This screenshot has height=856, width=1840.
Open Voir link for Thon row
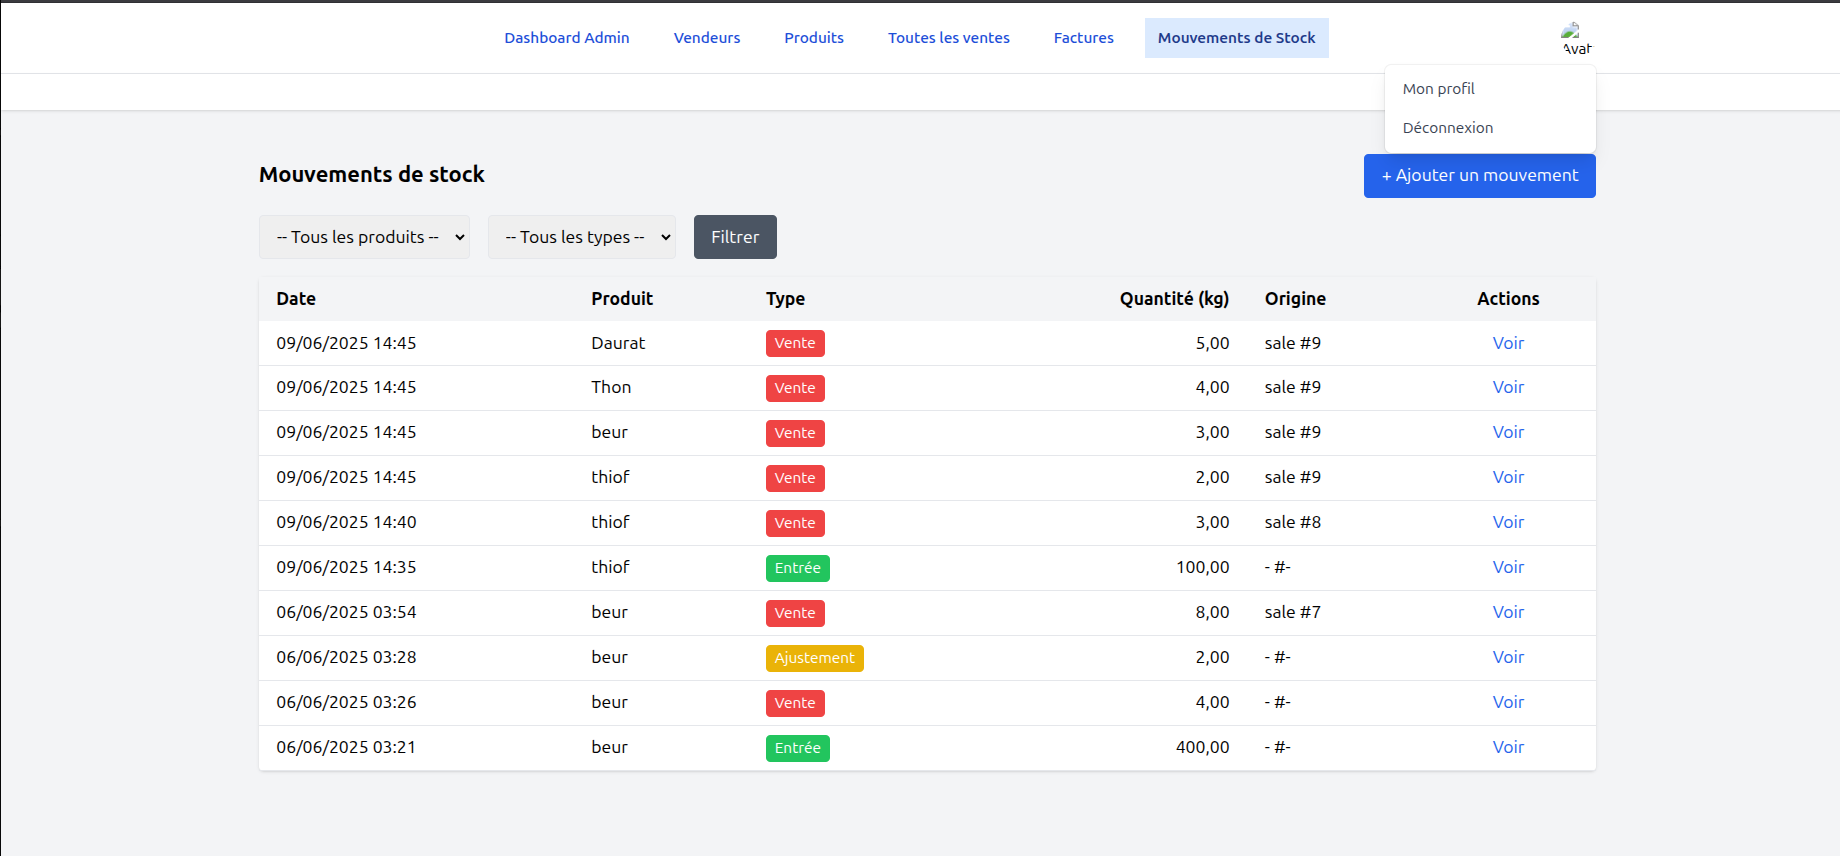tap(1507, 388)
